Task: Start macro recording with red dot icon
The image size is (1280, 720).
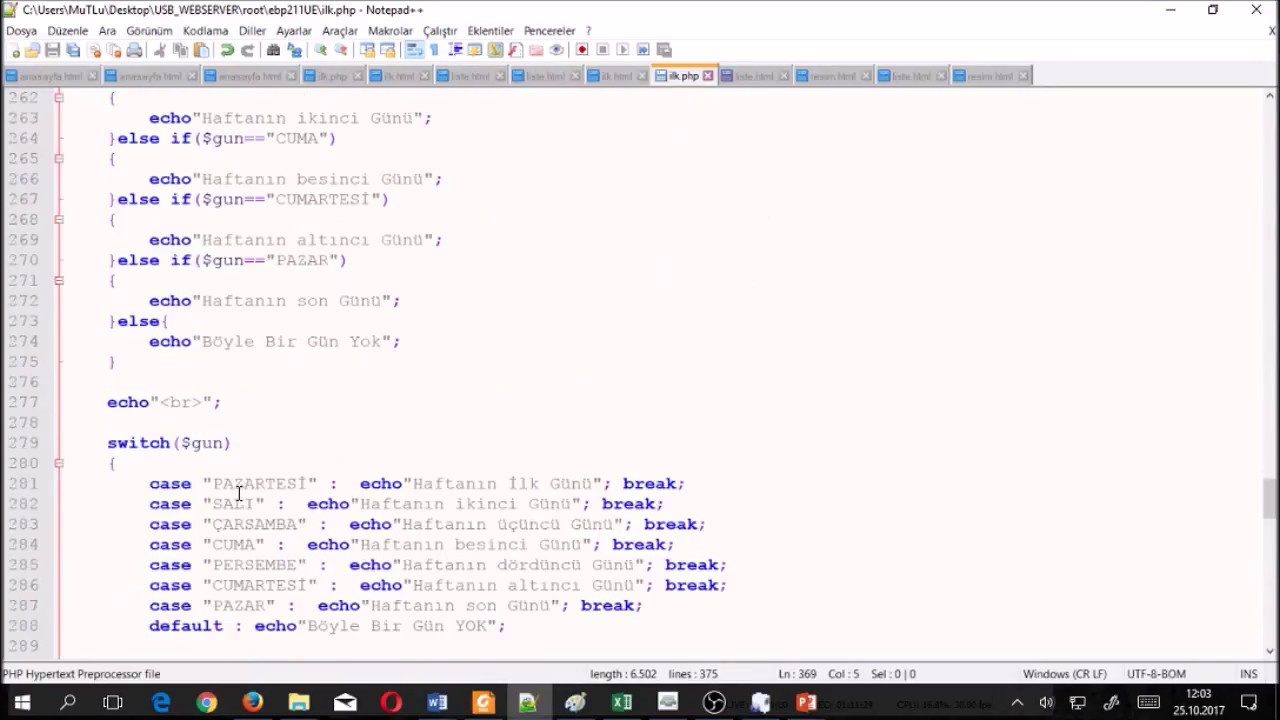Action: coord(583,50)
